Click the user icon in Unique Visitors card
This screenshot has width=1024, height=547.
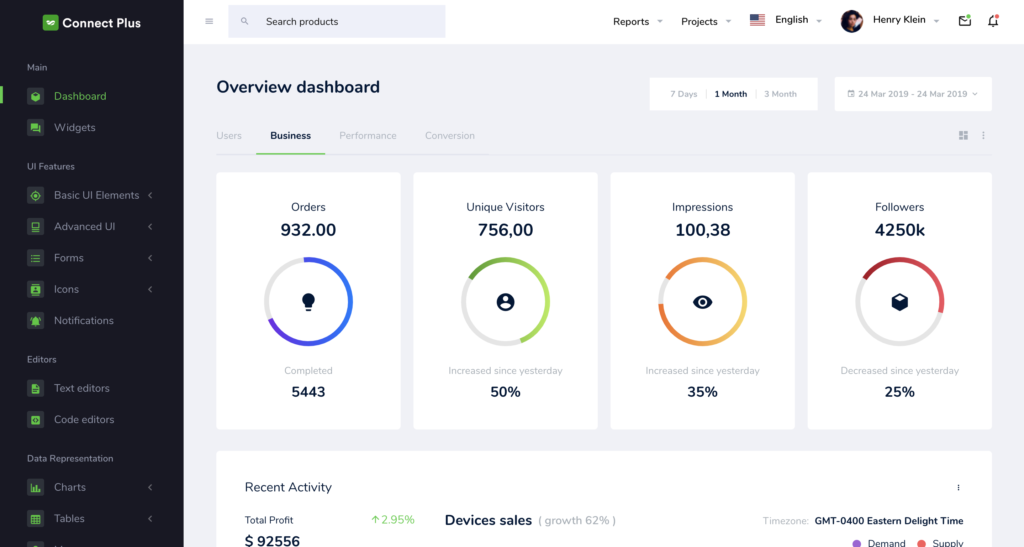click(x=505, y=301)
